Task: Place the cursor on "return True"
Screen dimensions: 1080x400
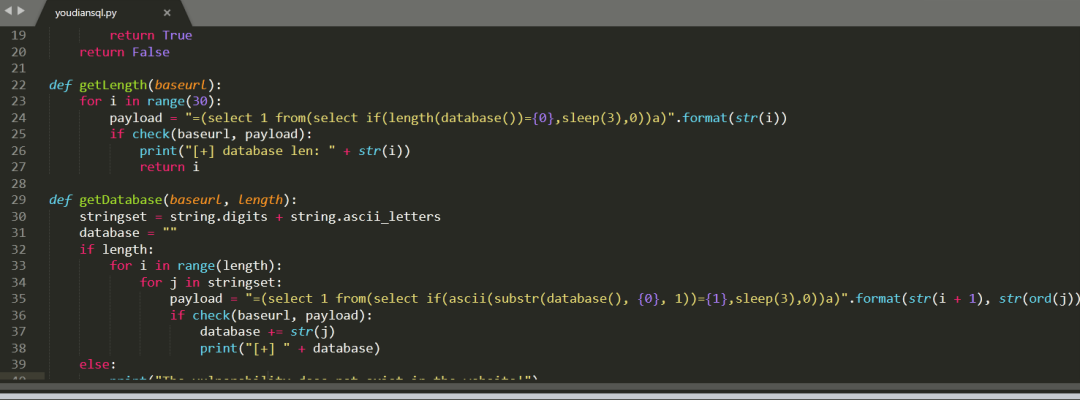Action: [151, 36]
